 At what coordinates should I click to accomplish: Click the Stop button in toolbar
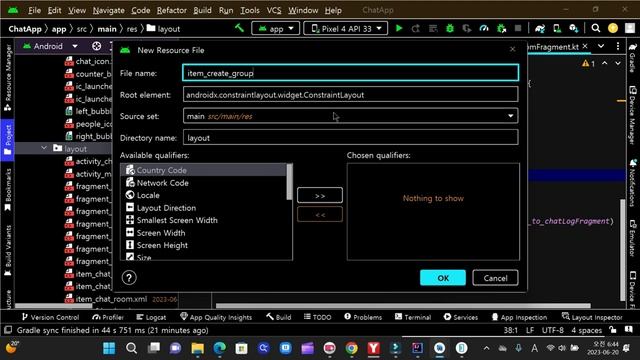pyautogui.click(x=518, y=28)
